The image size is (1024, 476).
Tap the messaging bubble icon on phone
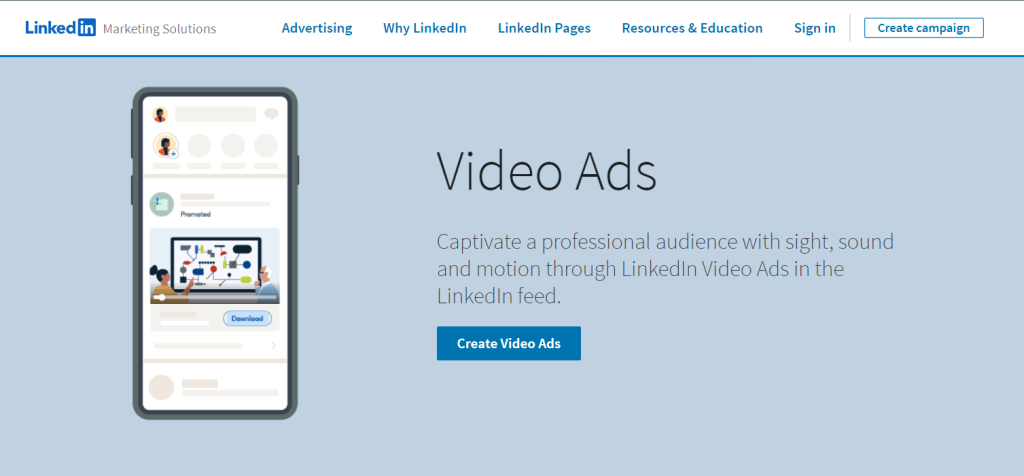270,114
